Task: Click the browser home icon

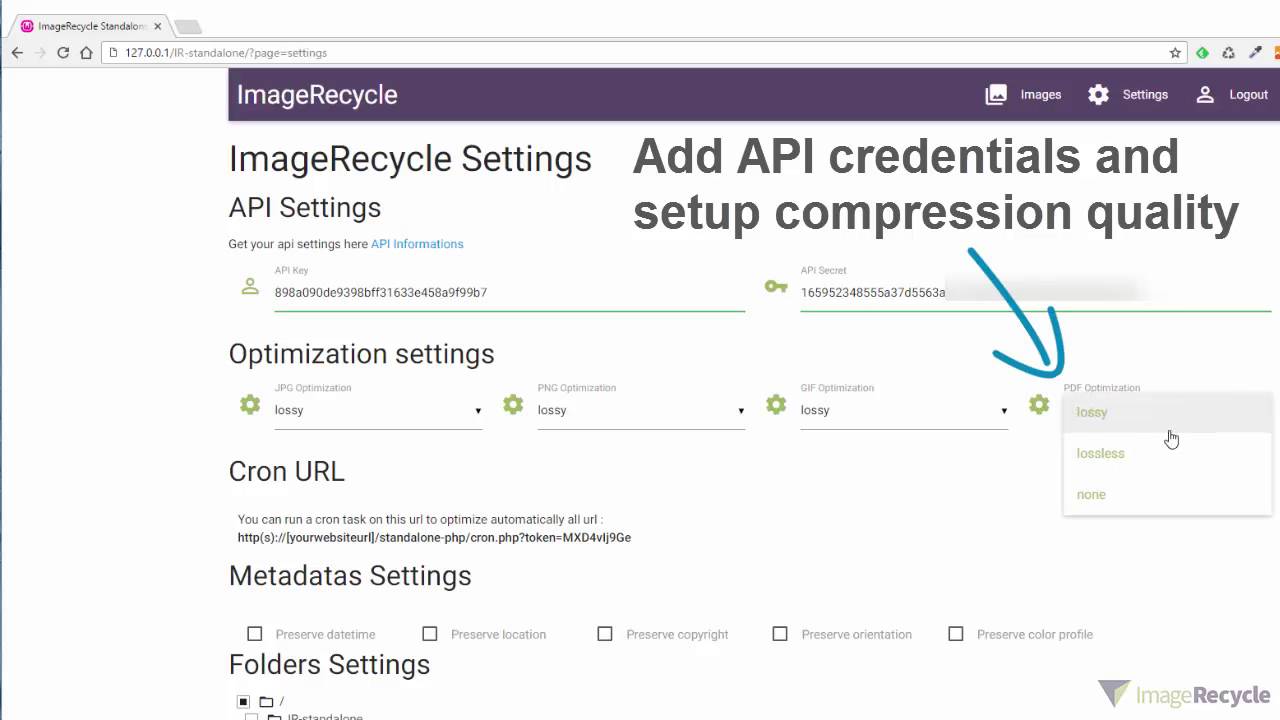Action: click(x=86, y=53)
